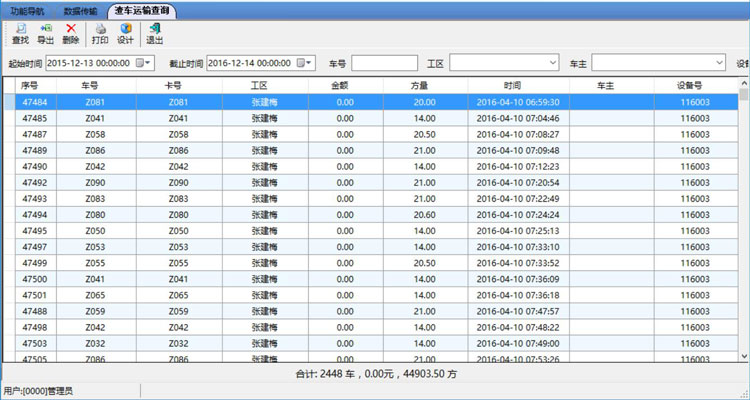This screenshot has height=400, width=750.
Task: Click the 退出 (exit) toolbar icon
Action: [155, 34]
